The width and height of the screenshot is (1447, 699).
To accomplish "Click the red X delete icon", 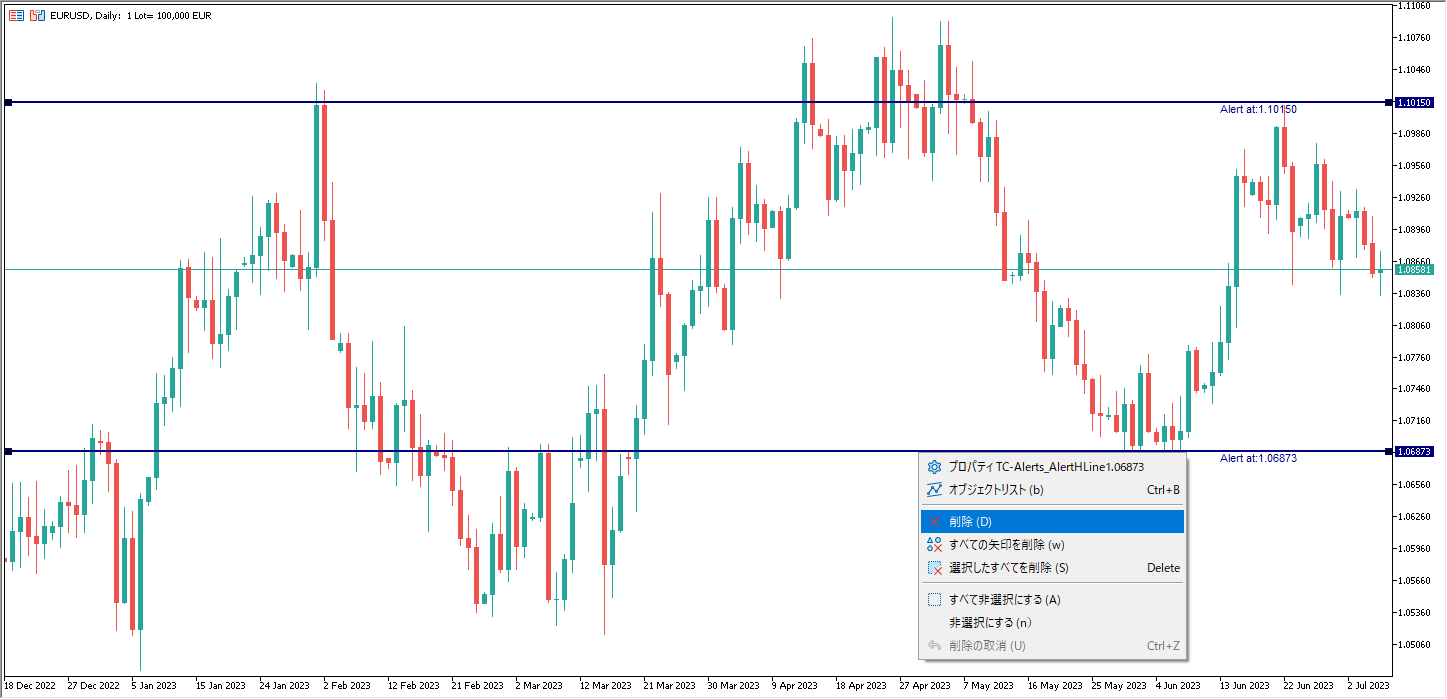I will [x=935, y=522].
